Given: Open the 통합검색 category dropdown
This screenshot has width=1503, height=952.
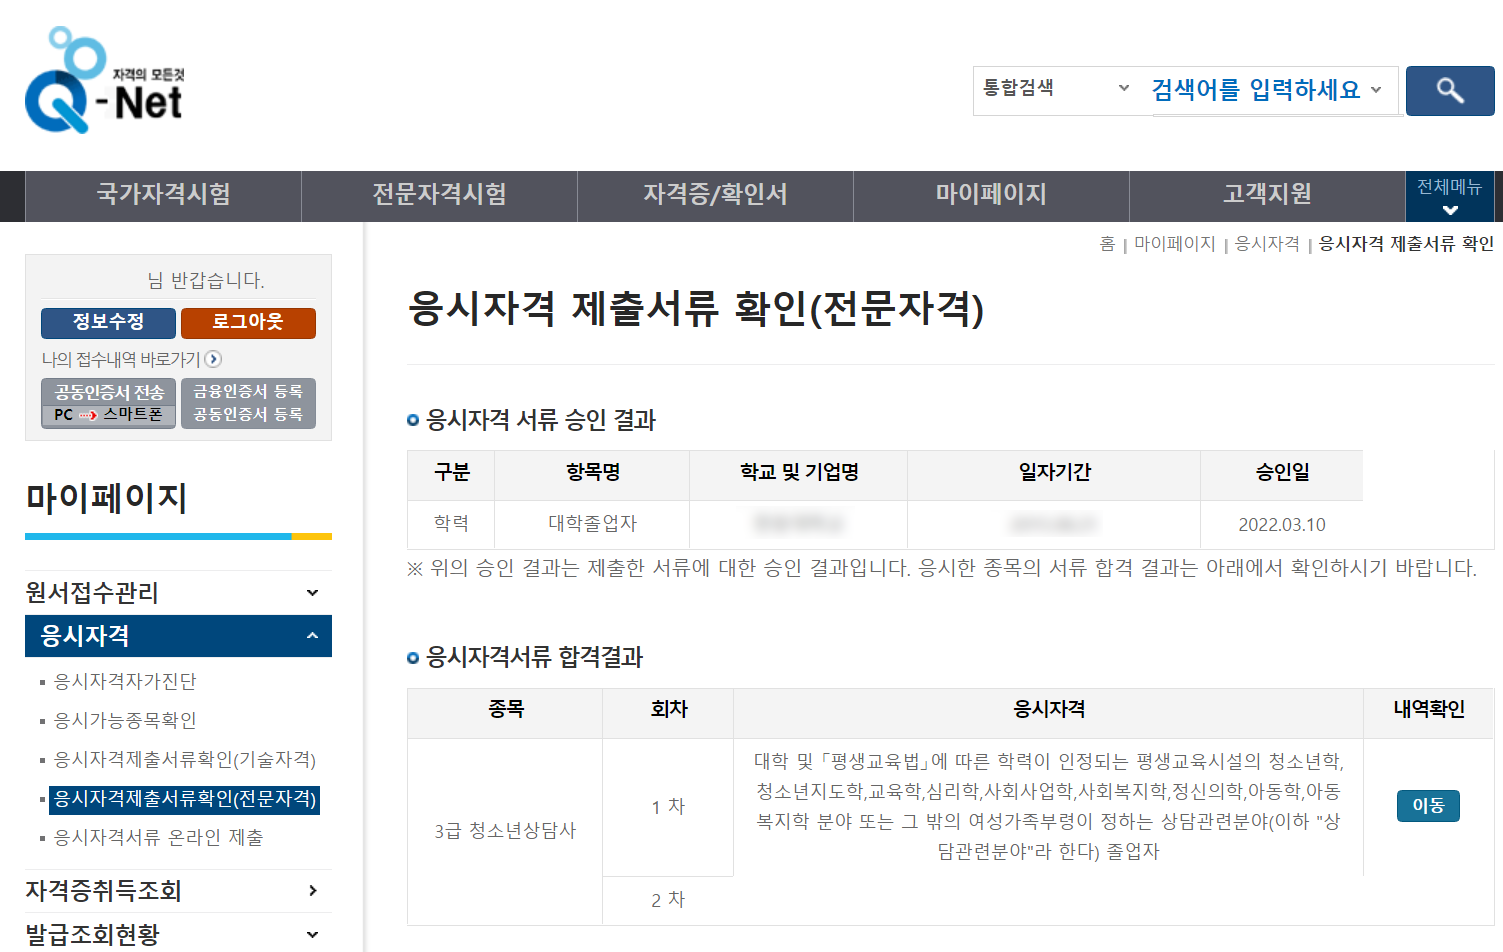Looking at the screenshot, I should pos(1056,88).
